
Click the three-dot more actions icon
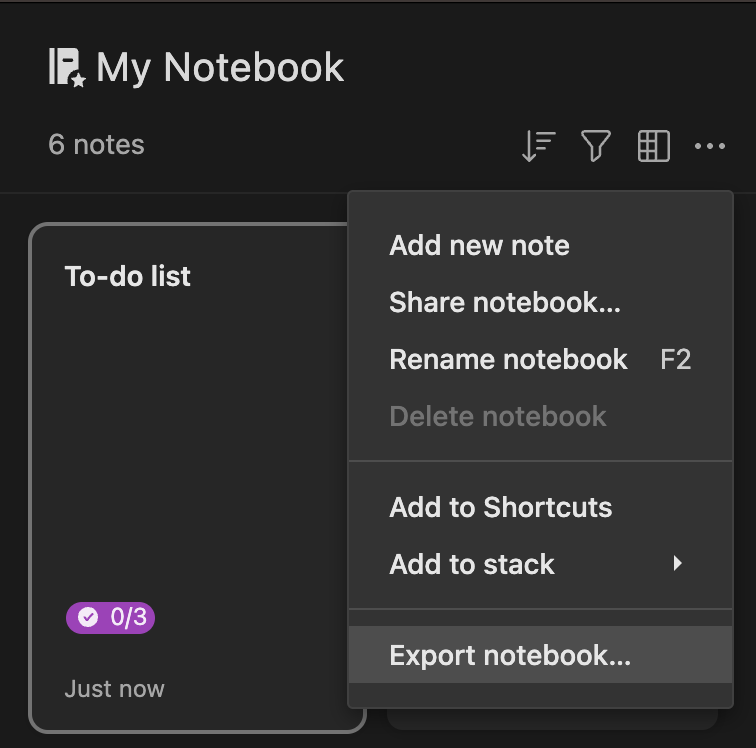tap(710, 146)
